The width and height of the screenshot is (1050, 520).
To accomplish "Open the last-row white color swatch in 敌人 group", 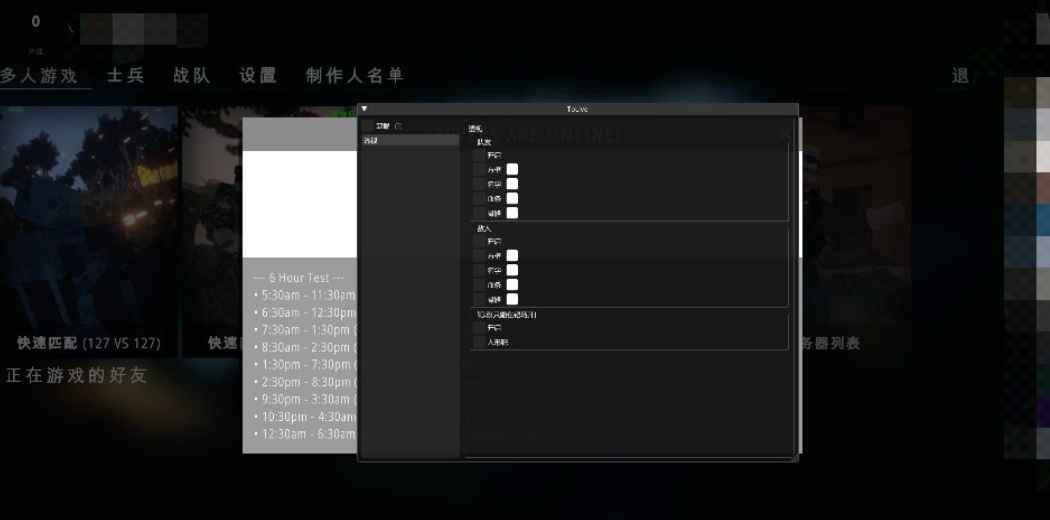I will (x=512, y=299).
